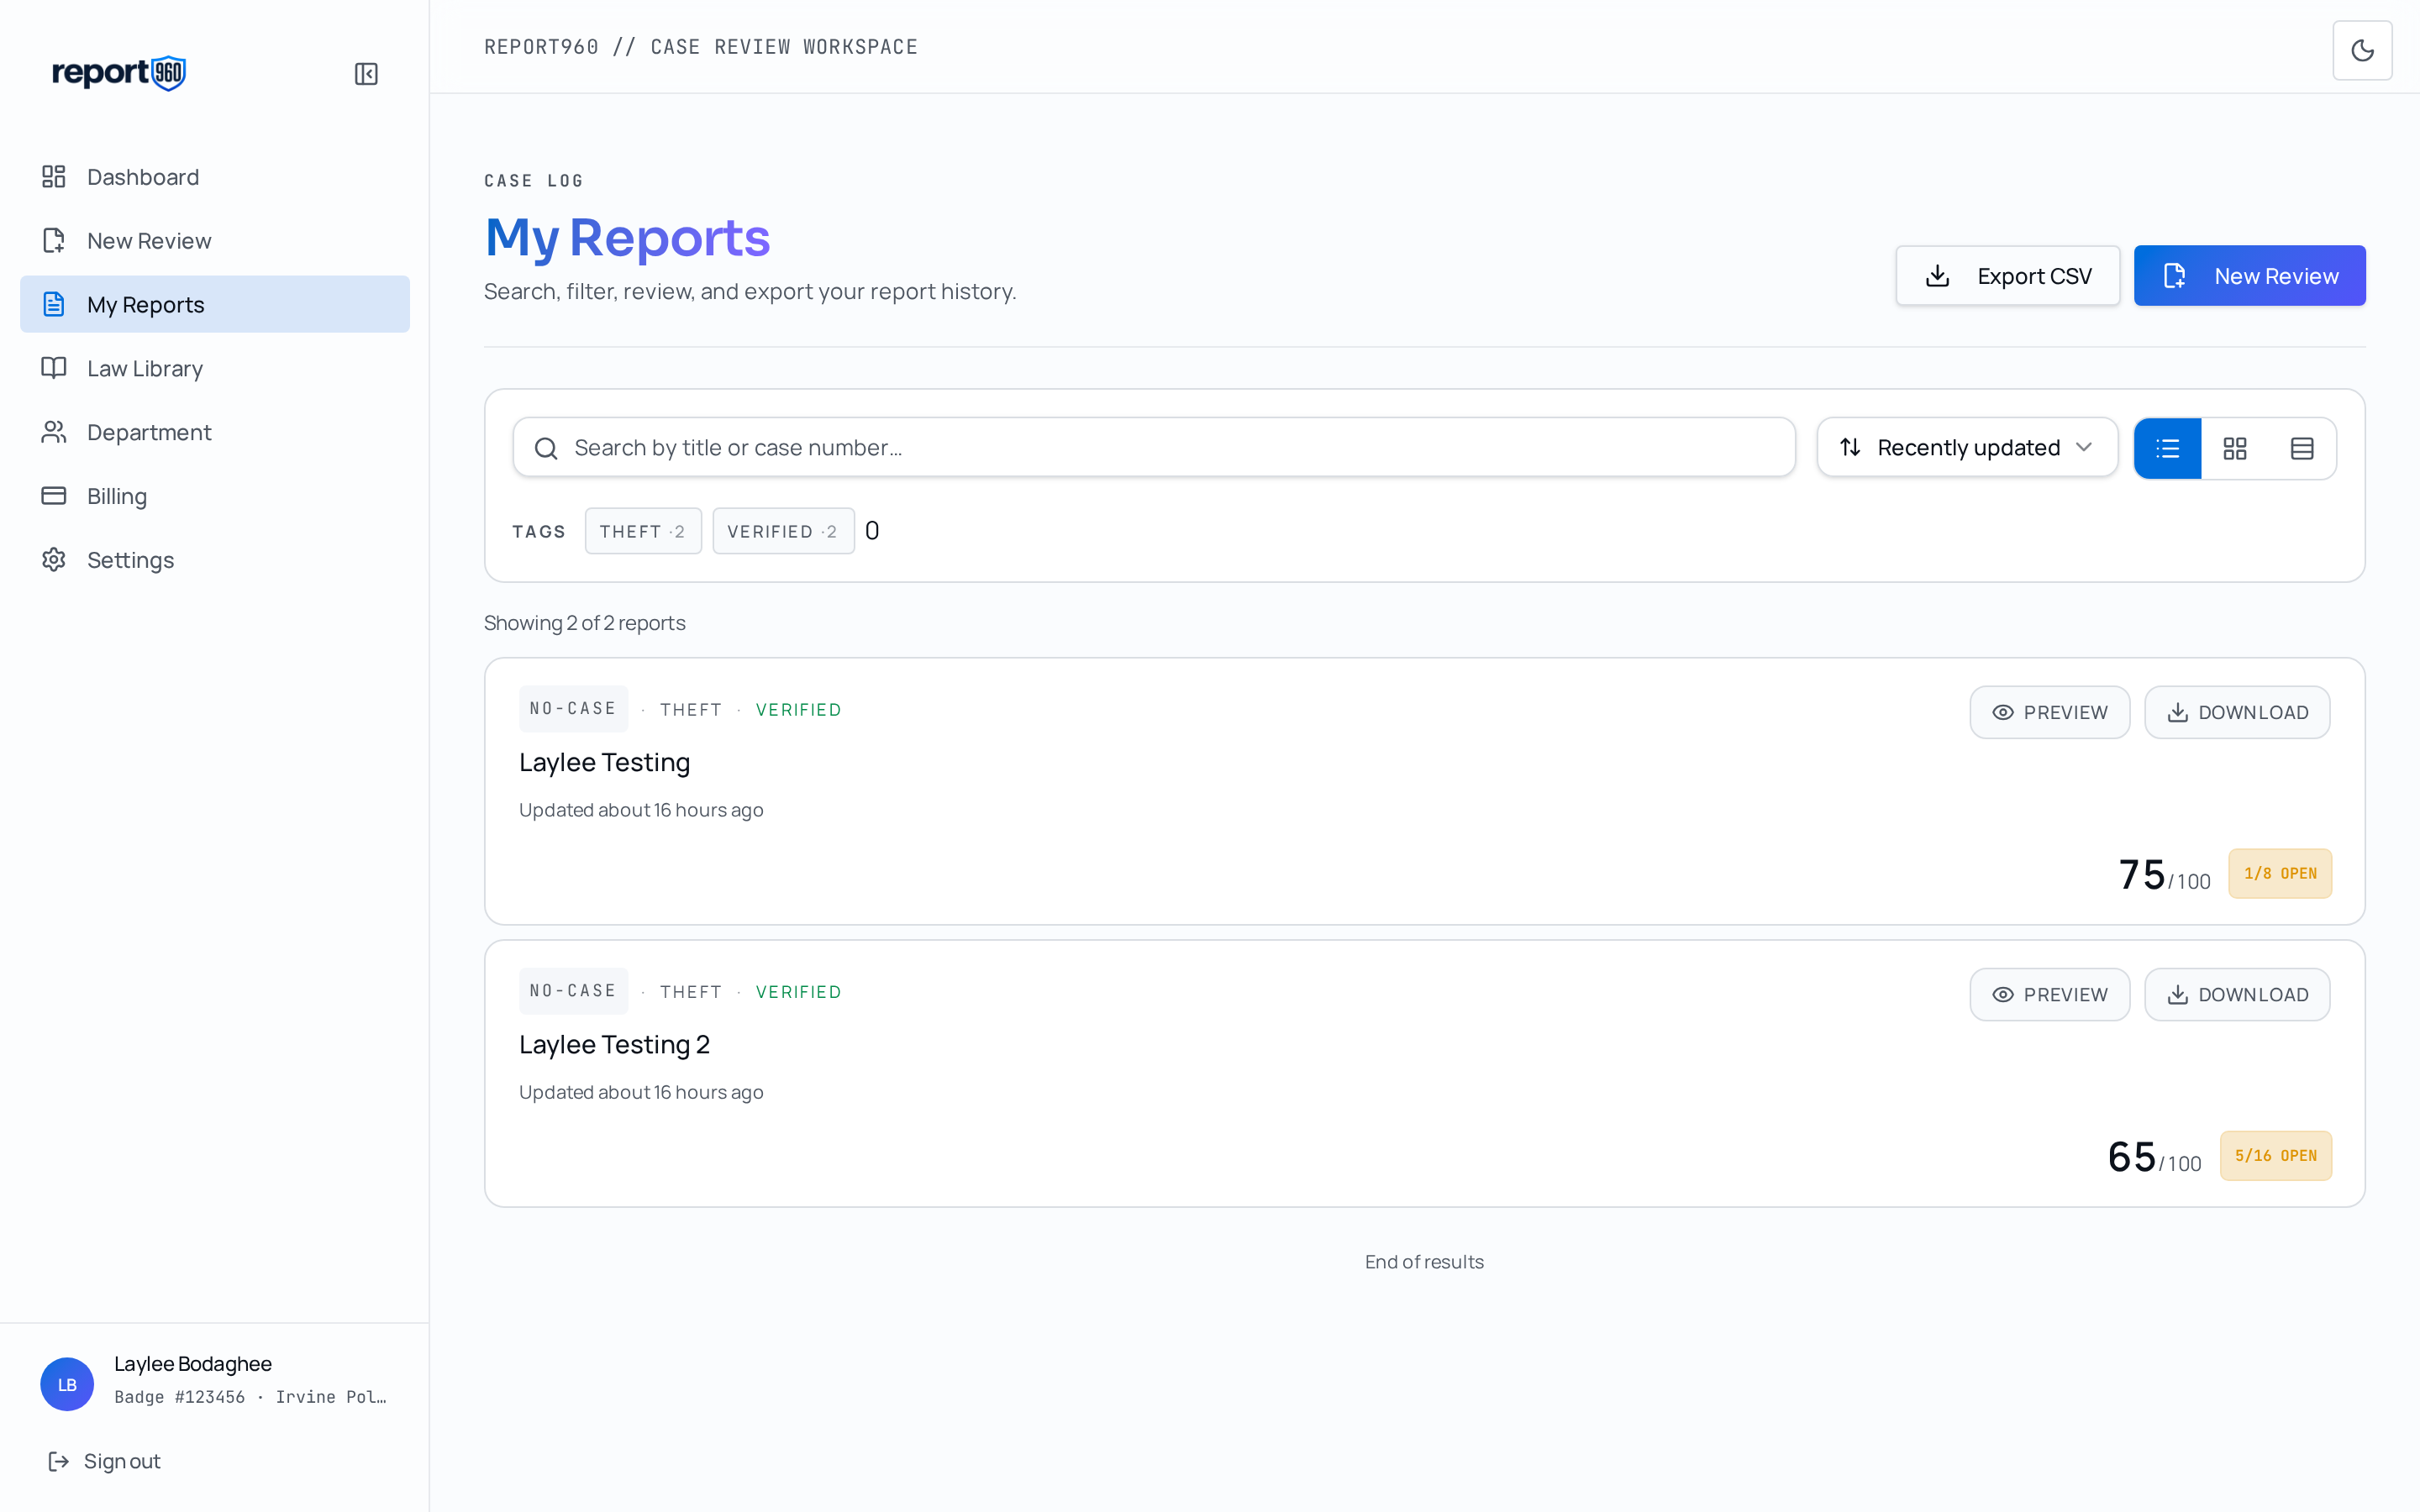Open the Laylee Testing report title
This screenshot has width=2420, height=1512.
coord(604,762)
